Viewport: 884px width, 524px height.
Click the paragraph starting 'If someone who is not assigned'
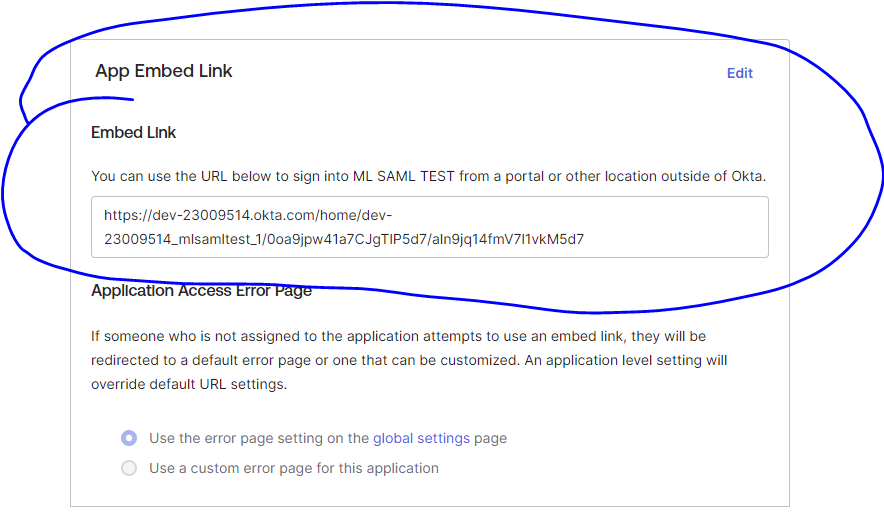[409, 360]
